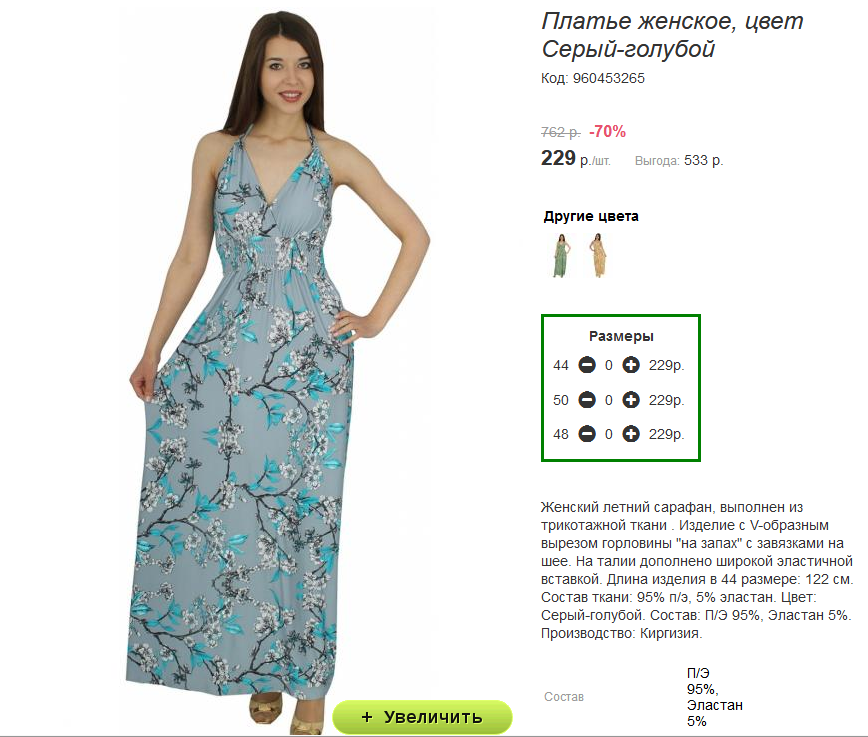The width and height of the screenshot is (868, 737).
Task: Decrease quantity for size 44
Action: [x=587, y=365]
